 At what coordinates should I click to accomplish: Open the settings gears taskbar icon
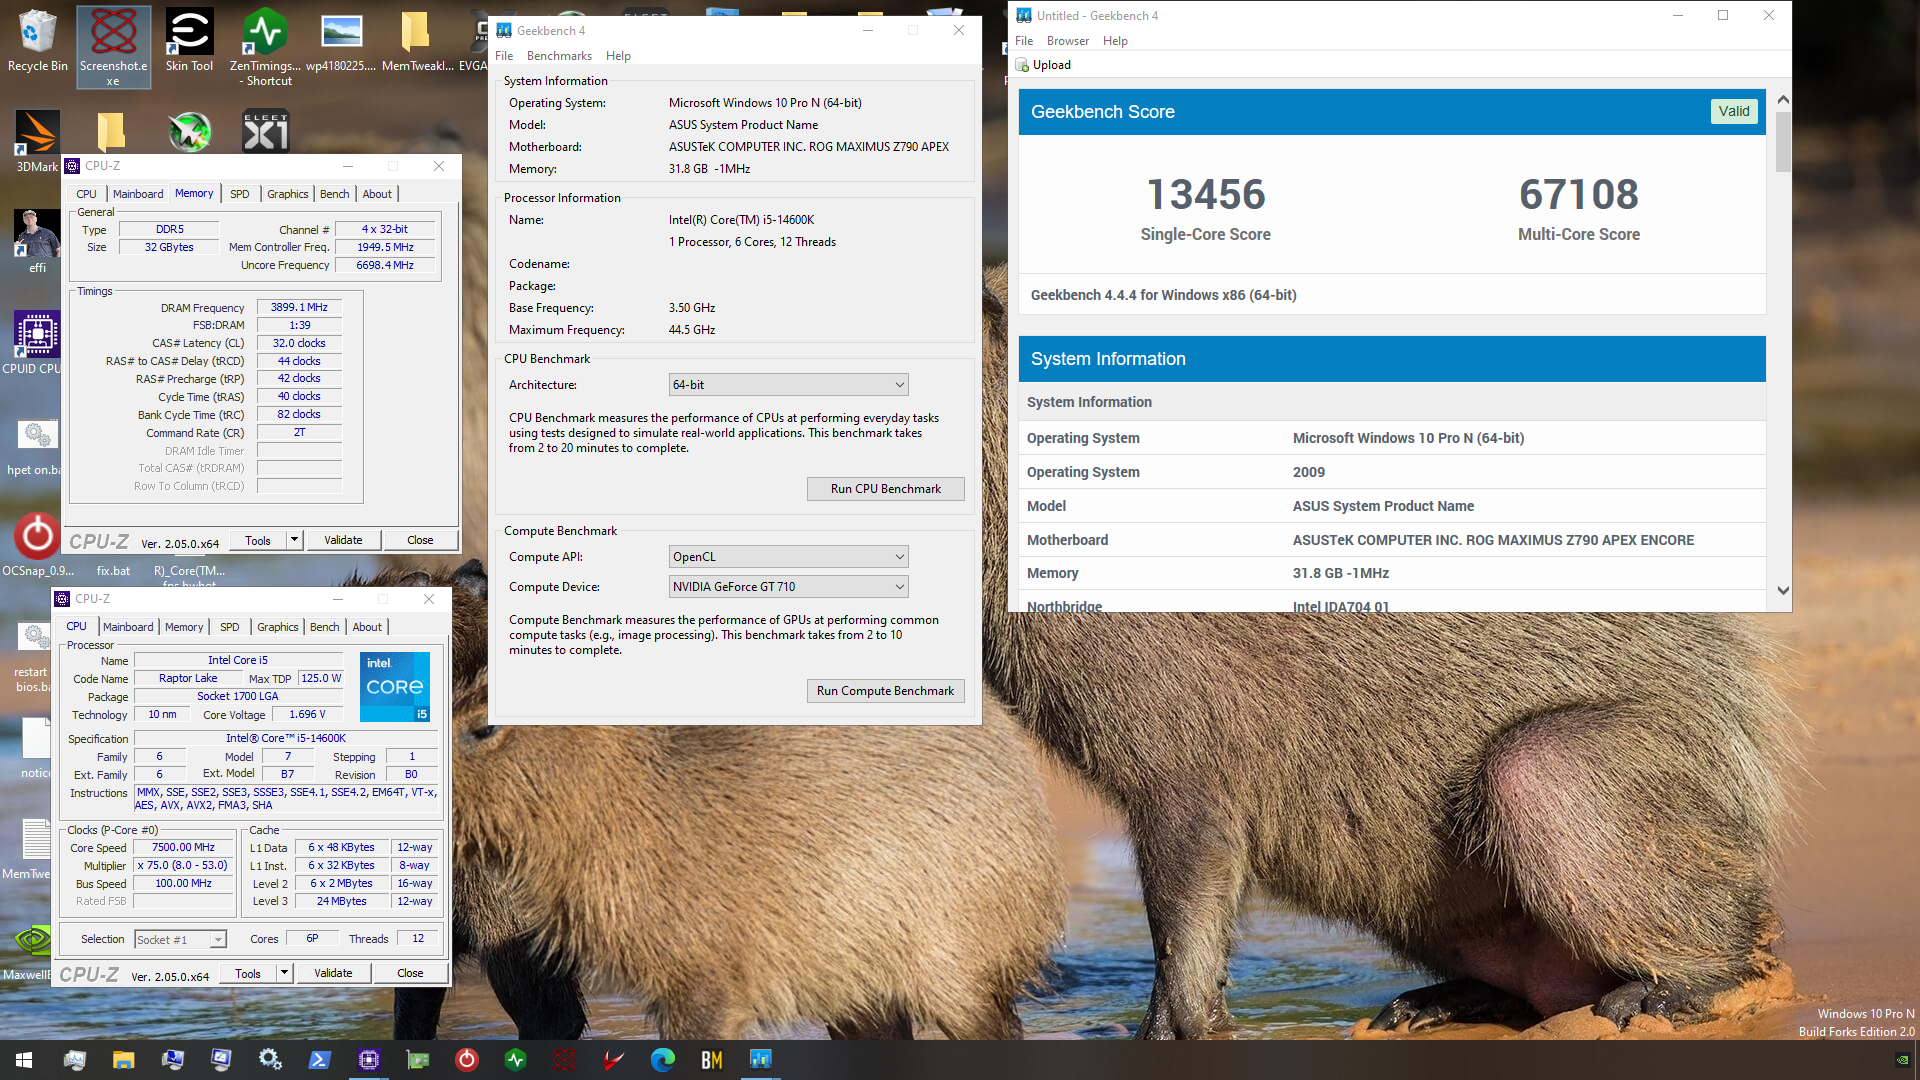click(x=270, y=1059)
